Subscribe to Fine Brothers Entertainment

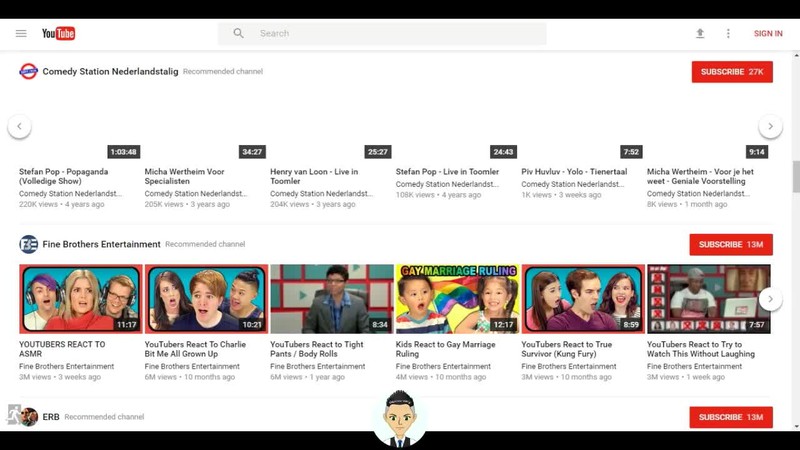[x=731, y=245]
